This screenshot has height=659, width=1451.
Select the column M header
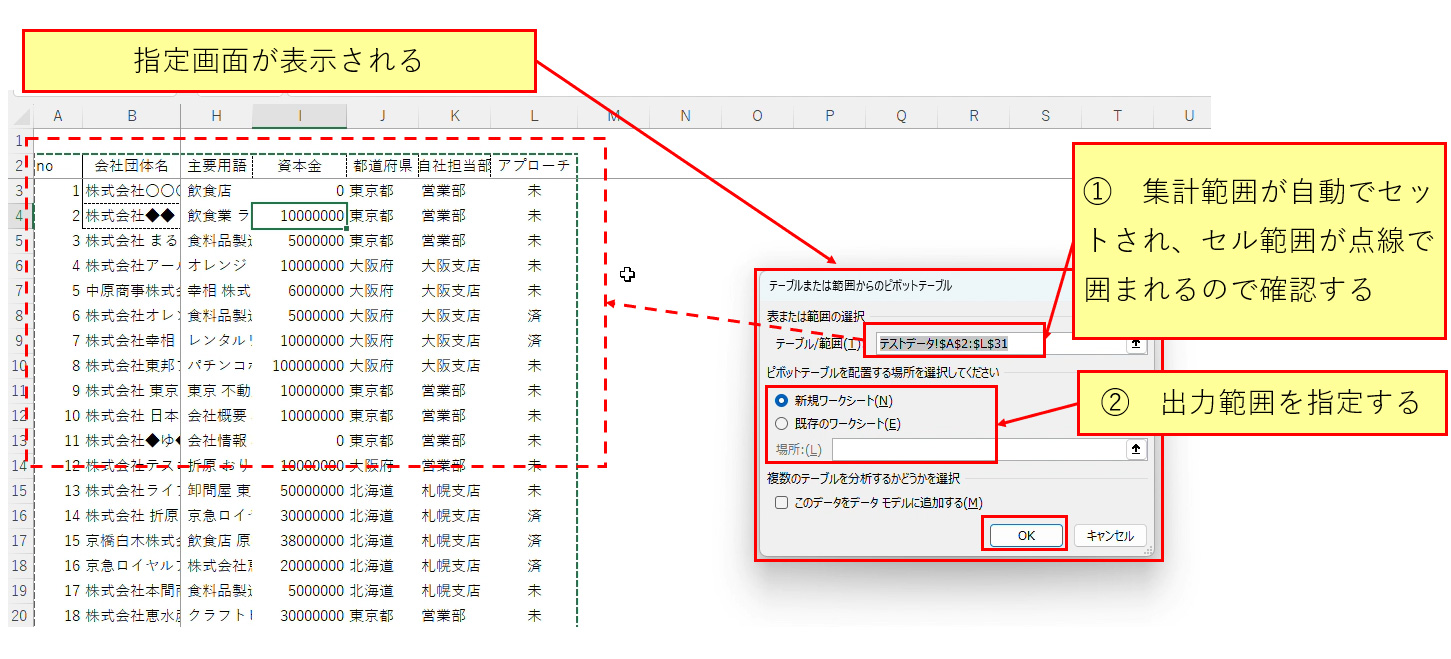pos(613,116)
